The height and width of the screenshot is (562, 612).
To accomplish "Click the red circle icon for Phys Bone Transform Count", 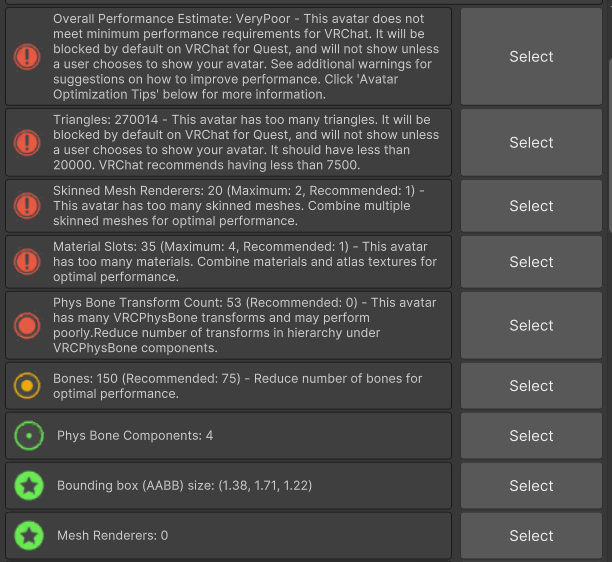I will [29, 325].
